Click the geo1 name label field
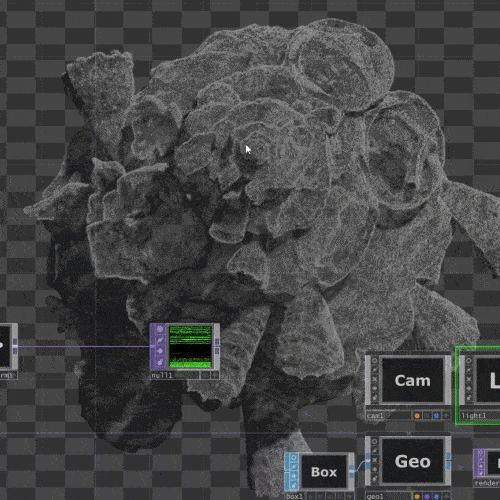The image size is (500, 500). pos(389,496)
